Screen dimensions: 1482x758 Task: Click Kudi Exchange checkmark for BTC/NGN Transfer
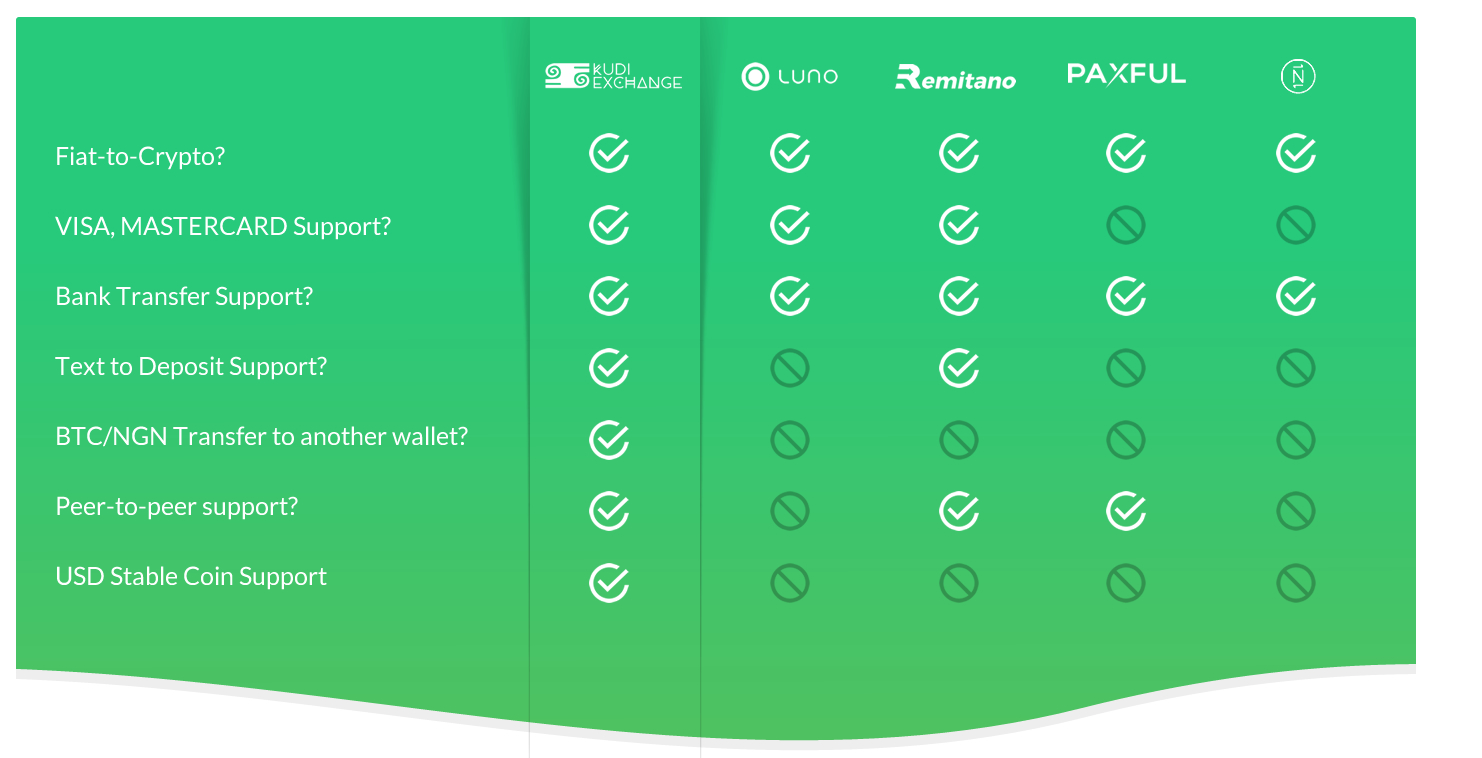tap(609, 439)
